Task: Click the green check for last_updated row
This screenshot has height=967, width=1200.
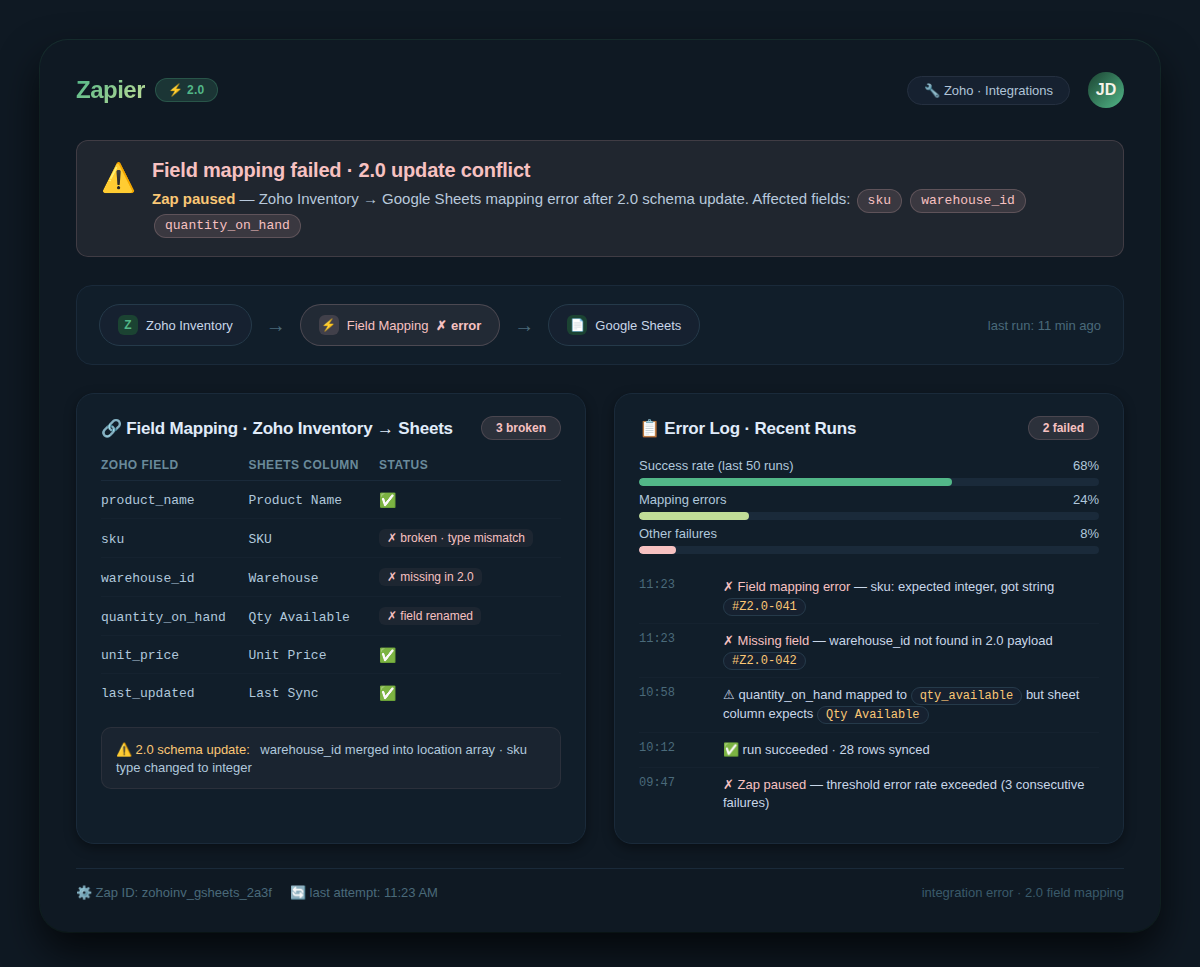Action: (388, 693)
